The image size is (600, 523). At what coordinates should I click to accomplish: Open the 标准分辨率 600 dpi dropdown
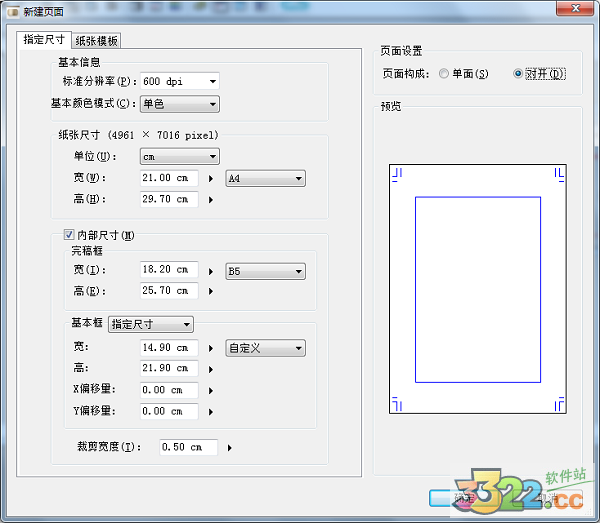tap(179, 81)
